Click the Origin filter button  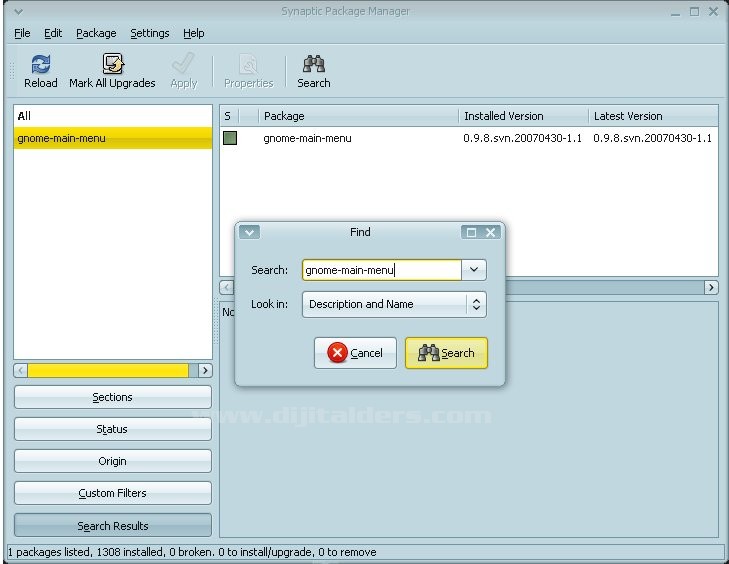(x=113, y=461)
